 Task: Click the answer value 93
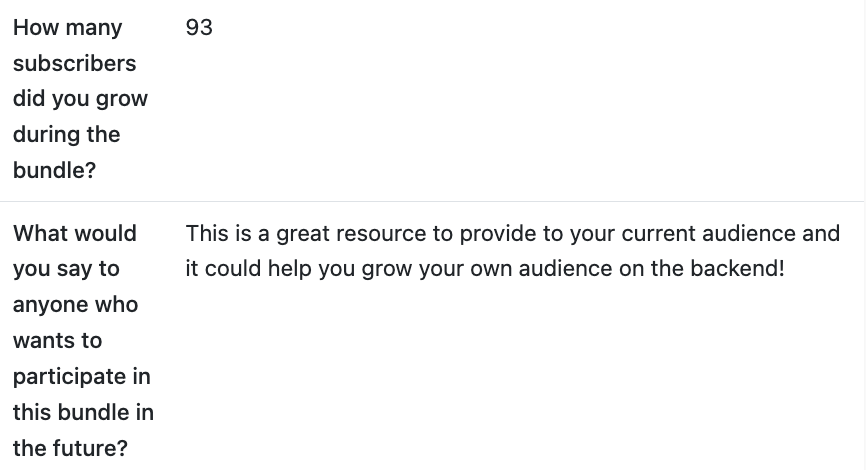pos(199,28)
